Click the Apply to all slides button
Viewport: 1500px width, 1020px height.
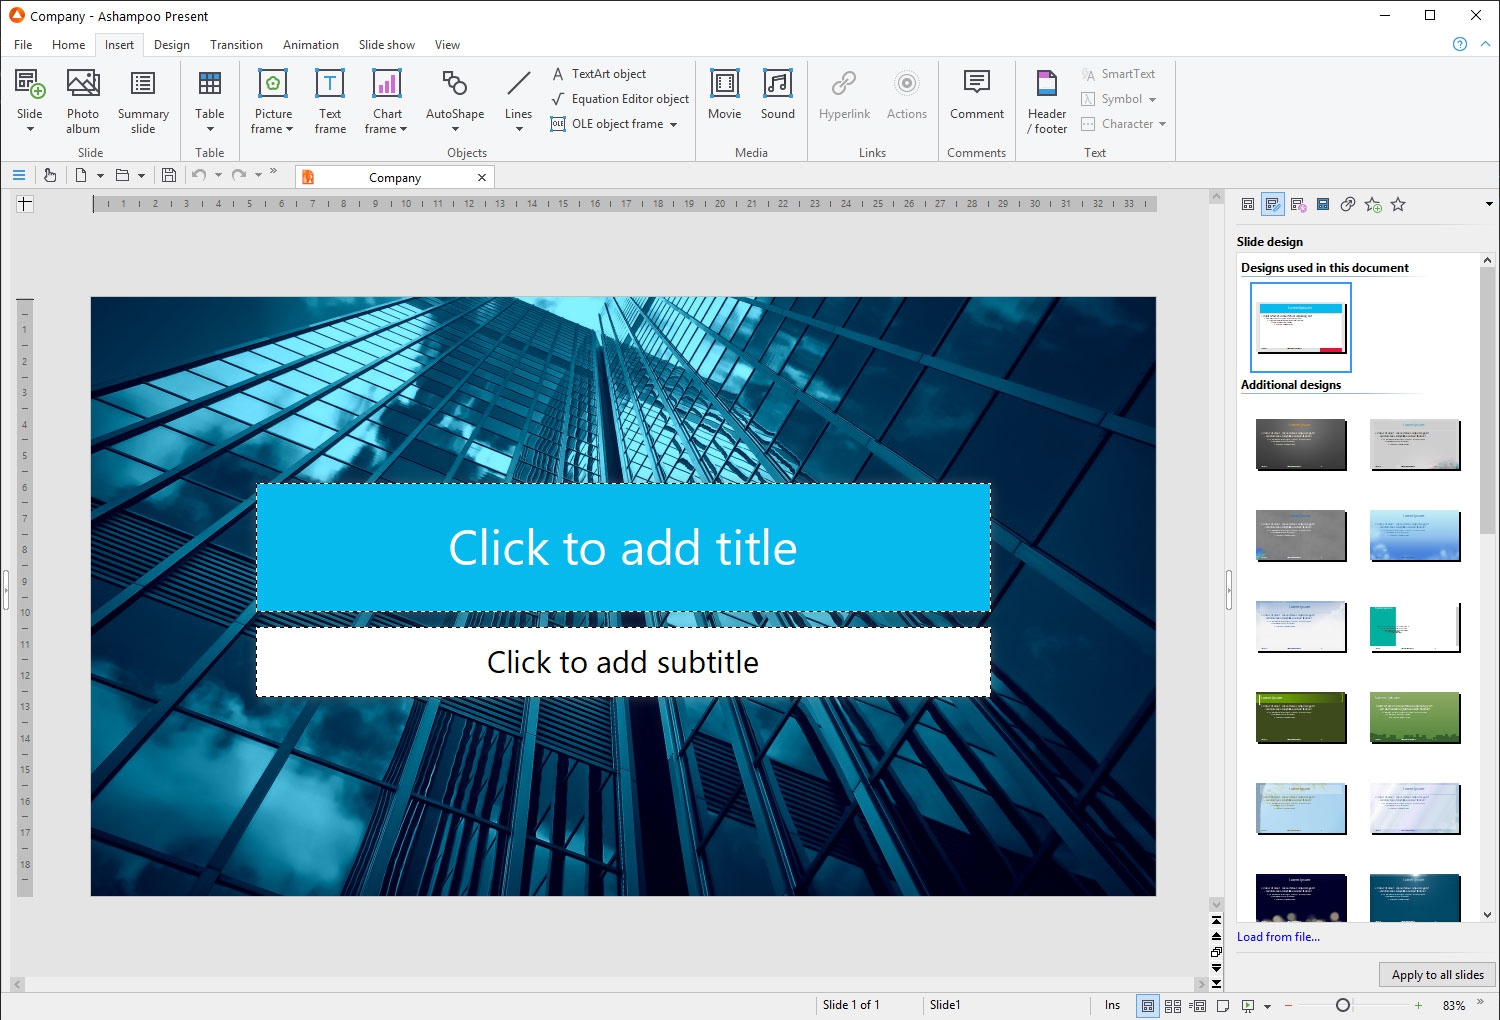pyautogui.click(x=1437, y=975)
